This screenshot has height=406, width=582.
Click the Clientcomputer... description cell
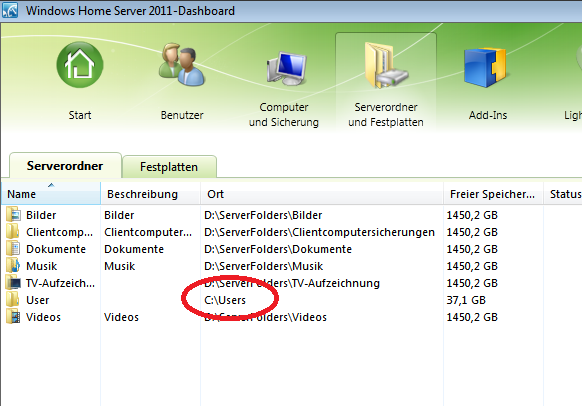pyautogui.click(x=148, y=232)
